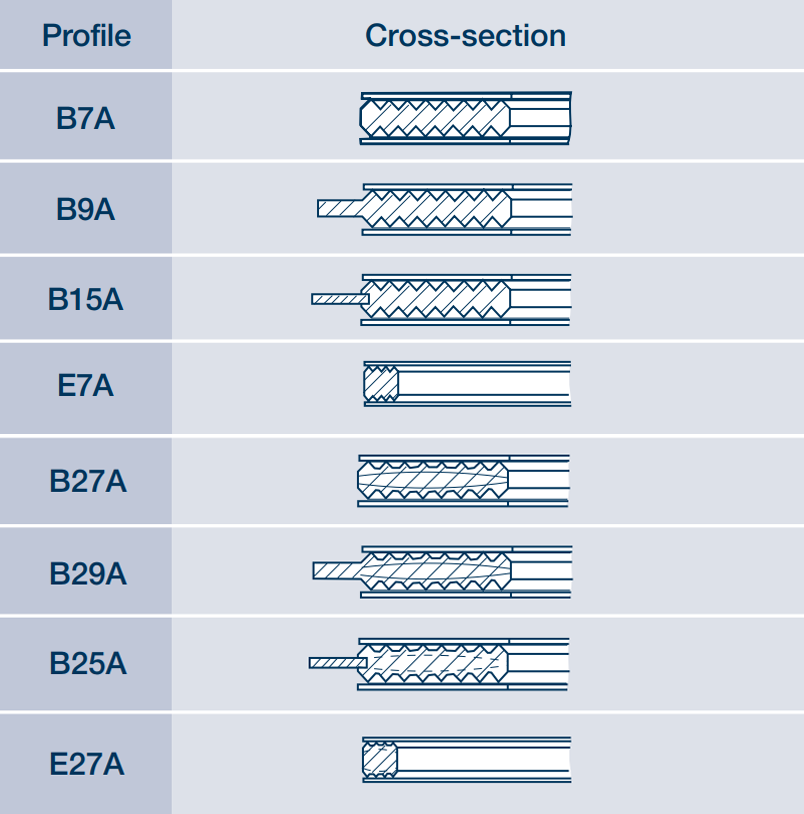Click the B29A profile label
Screen dimensions: 804x814
[87, 575]
